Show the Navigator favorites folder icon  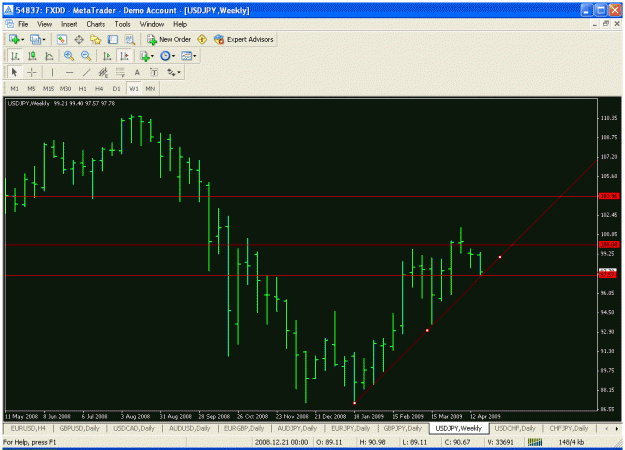coord(96,39)
